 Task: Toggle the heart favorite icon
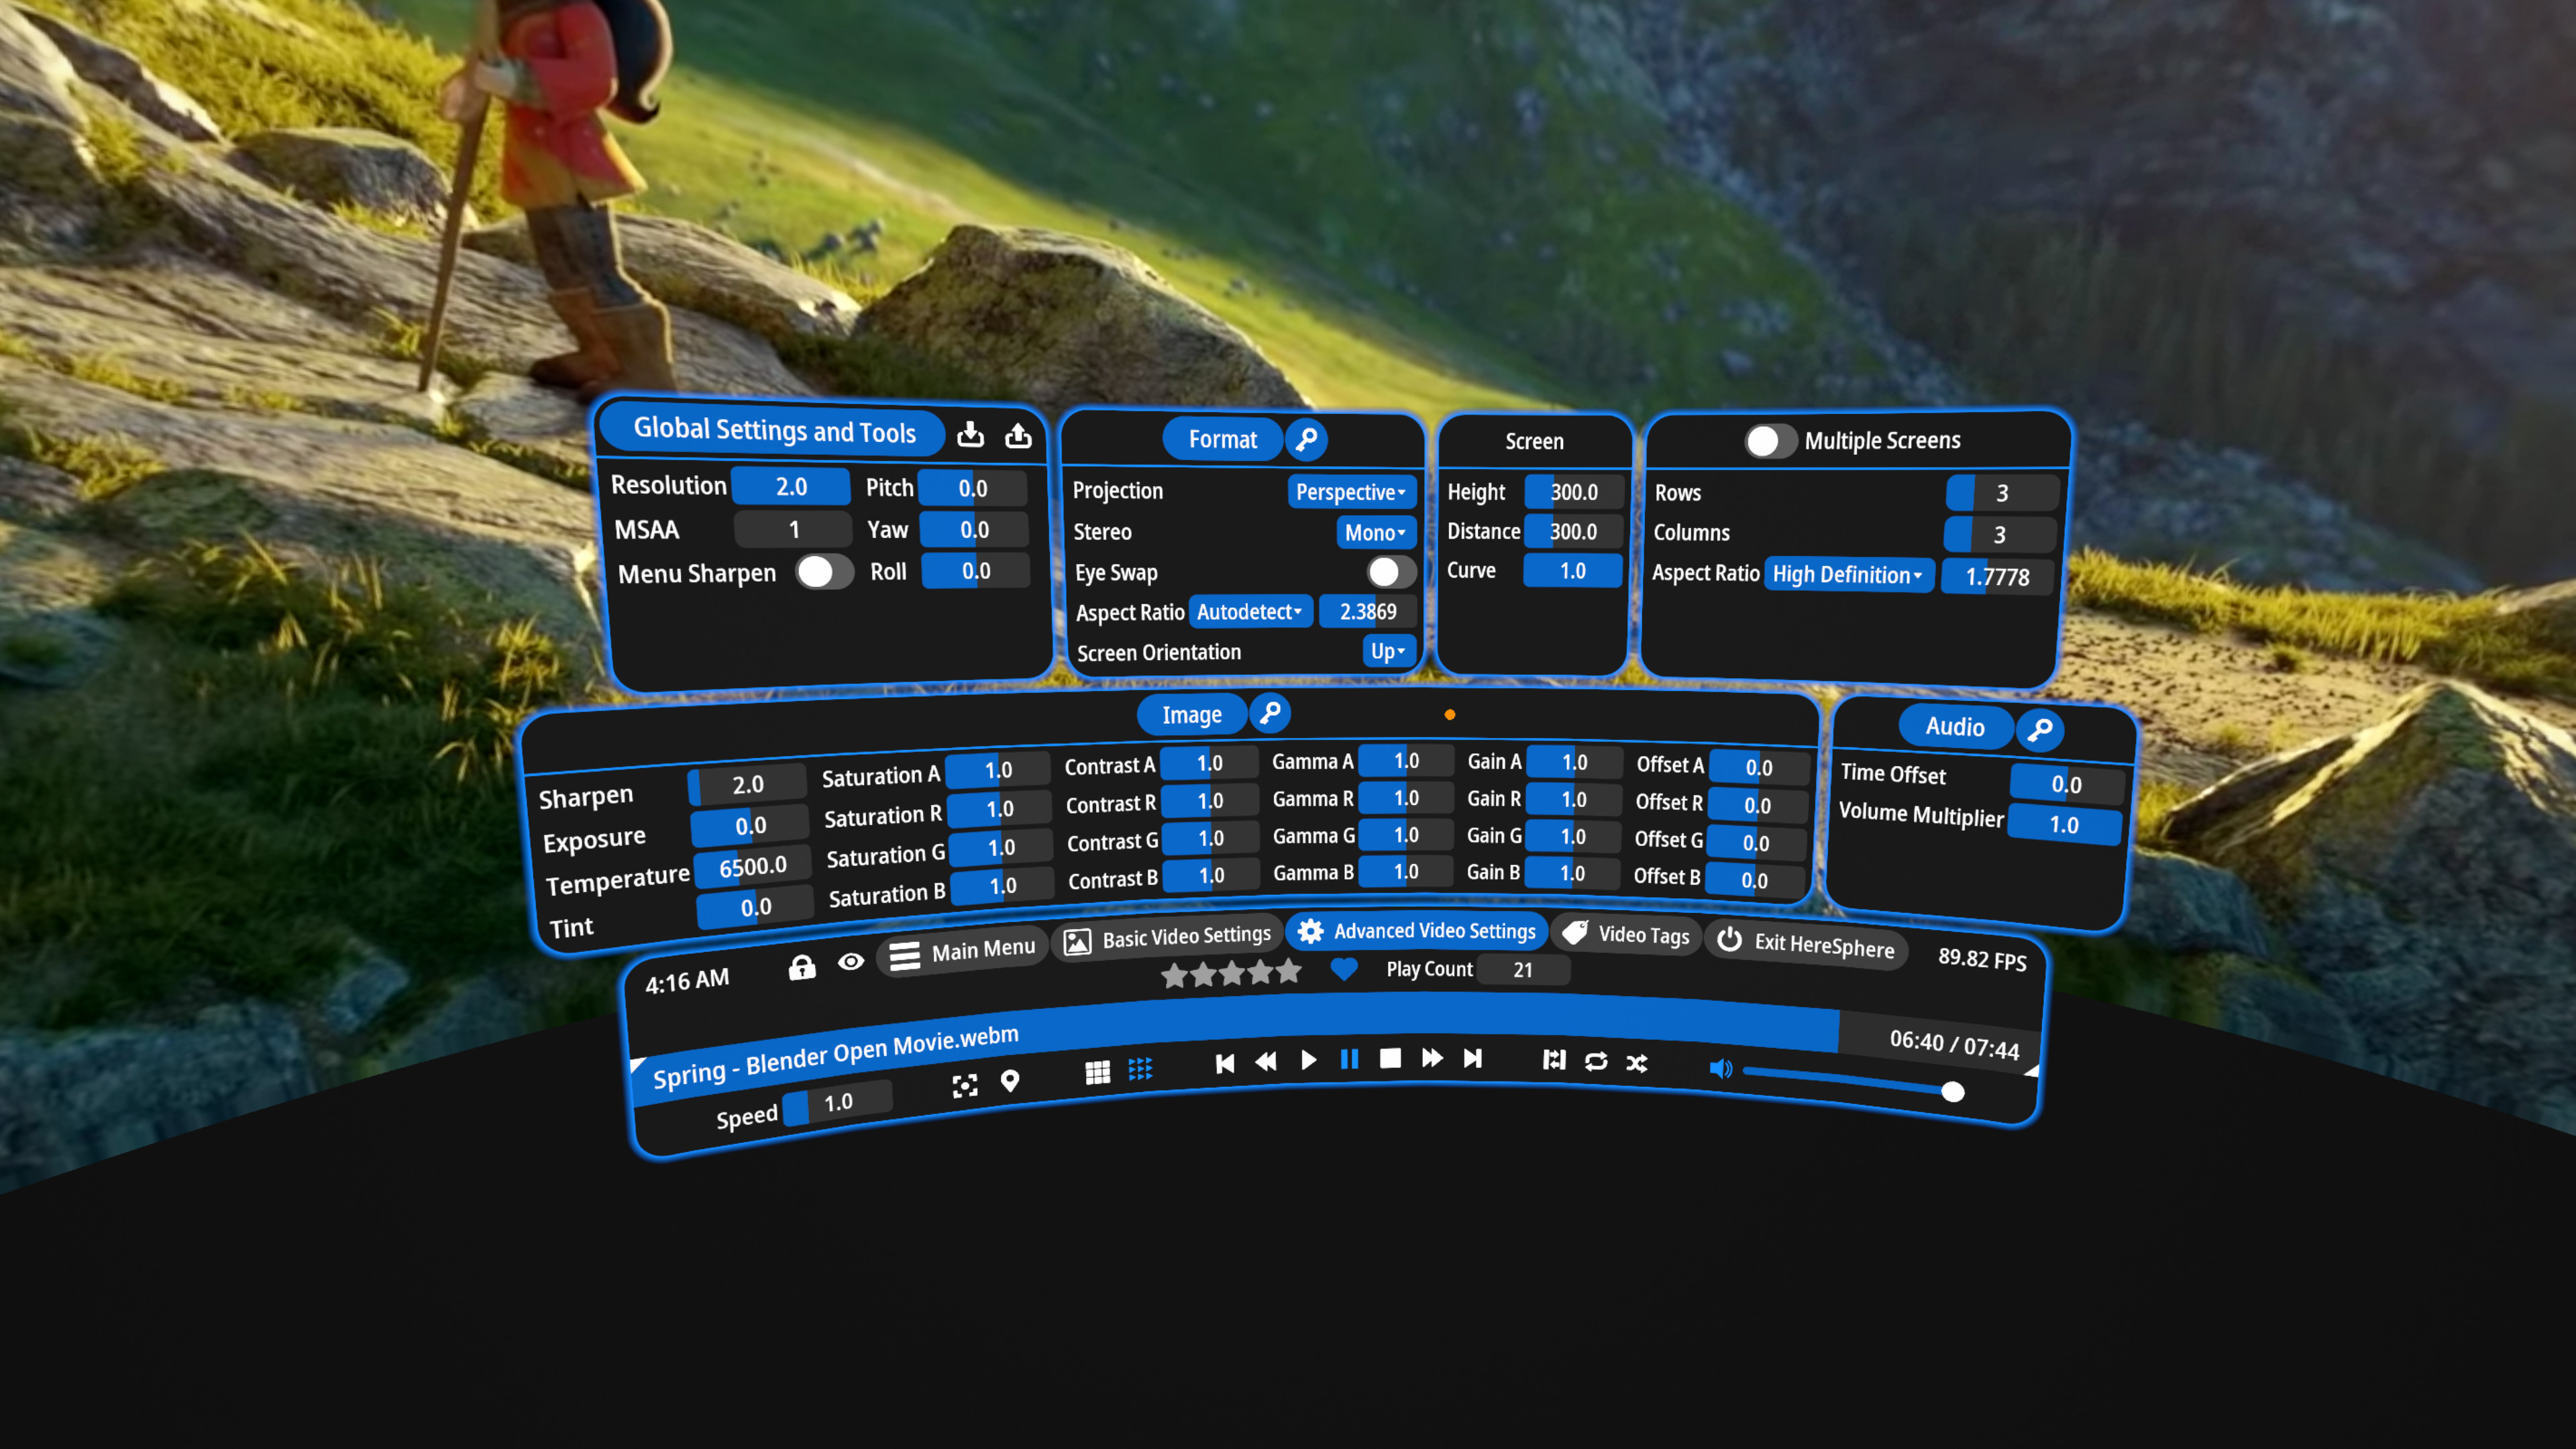click(1343, 969)
